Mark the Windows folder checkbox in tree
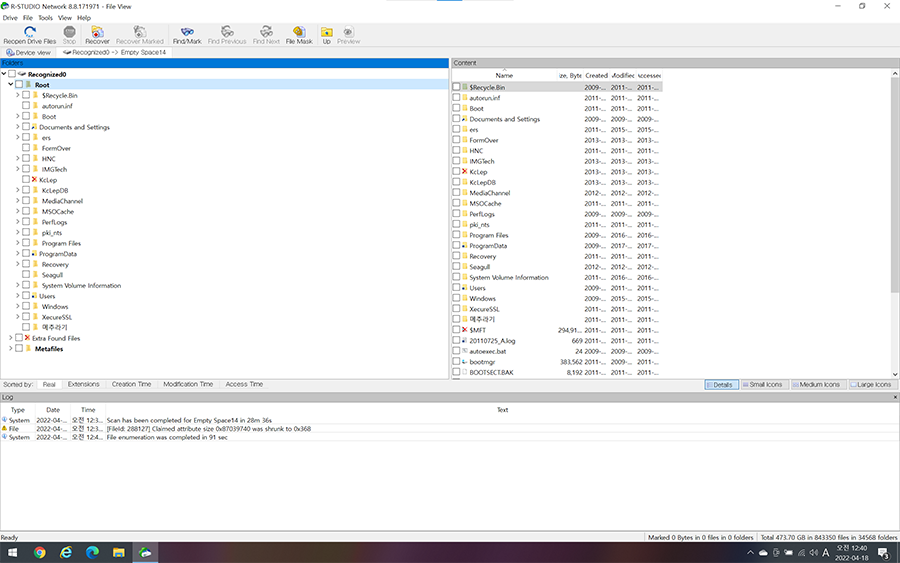900x563 pixels. 26,306
